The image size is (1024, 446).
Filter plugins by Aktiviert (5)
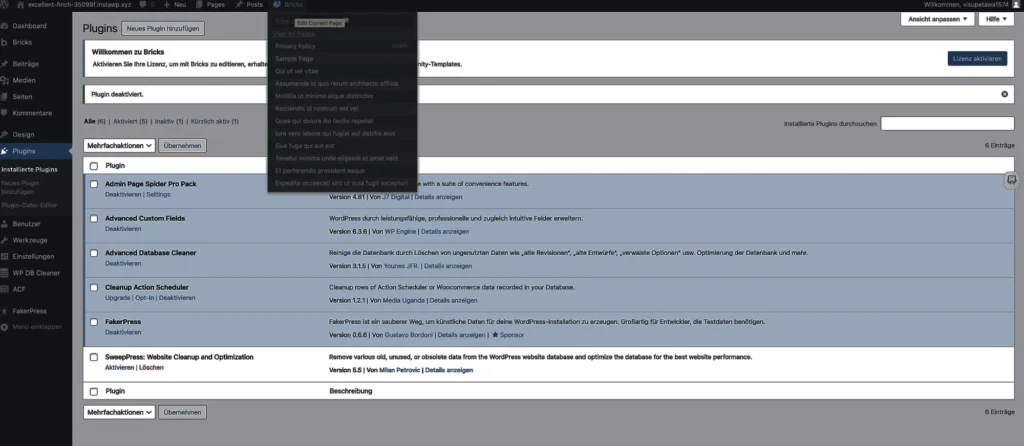point(130,121)
